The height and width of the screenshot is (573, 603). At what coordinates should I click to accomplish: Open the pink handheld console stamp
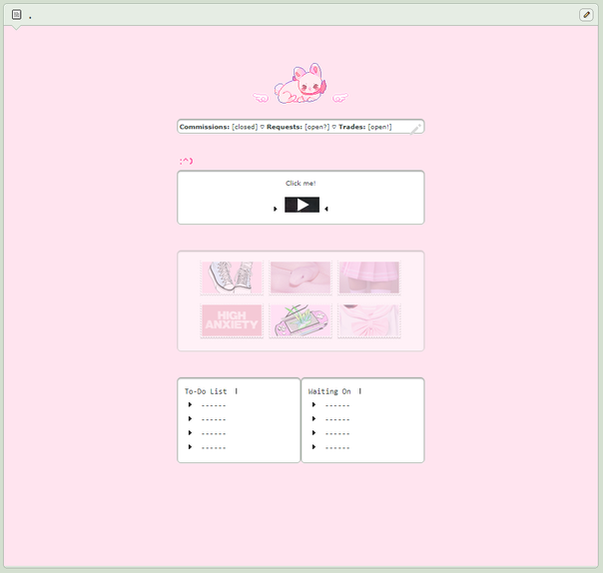point(300,321)
